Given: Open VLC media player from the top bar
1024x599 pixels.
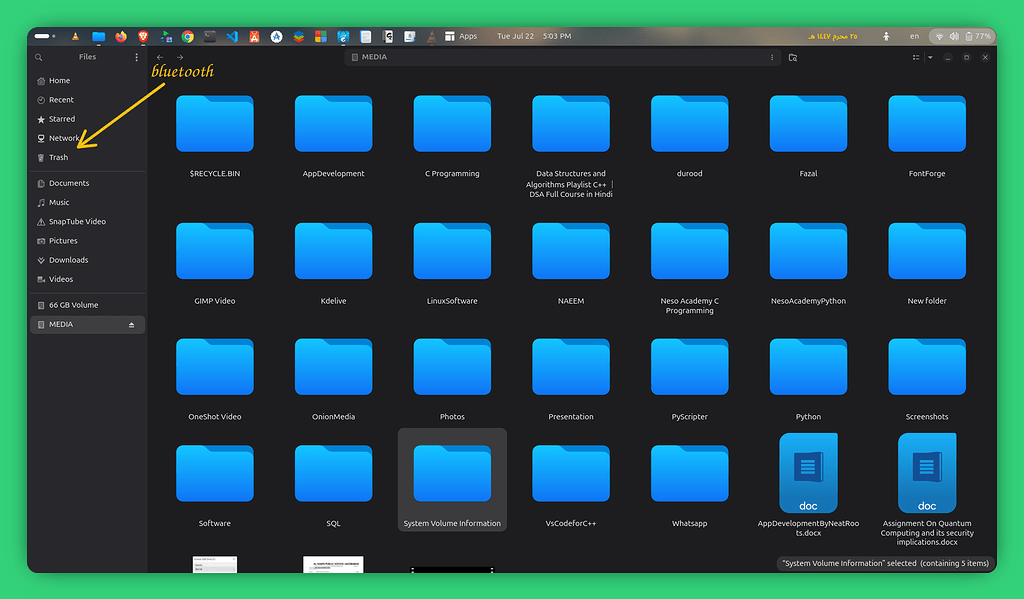Looking at the screenshot, I should 75,35.
